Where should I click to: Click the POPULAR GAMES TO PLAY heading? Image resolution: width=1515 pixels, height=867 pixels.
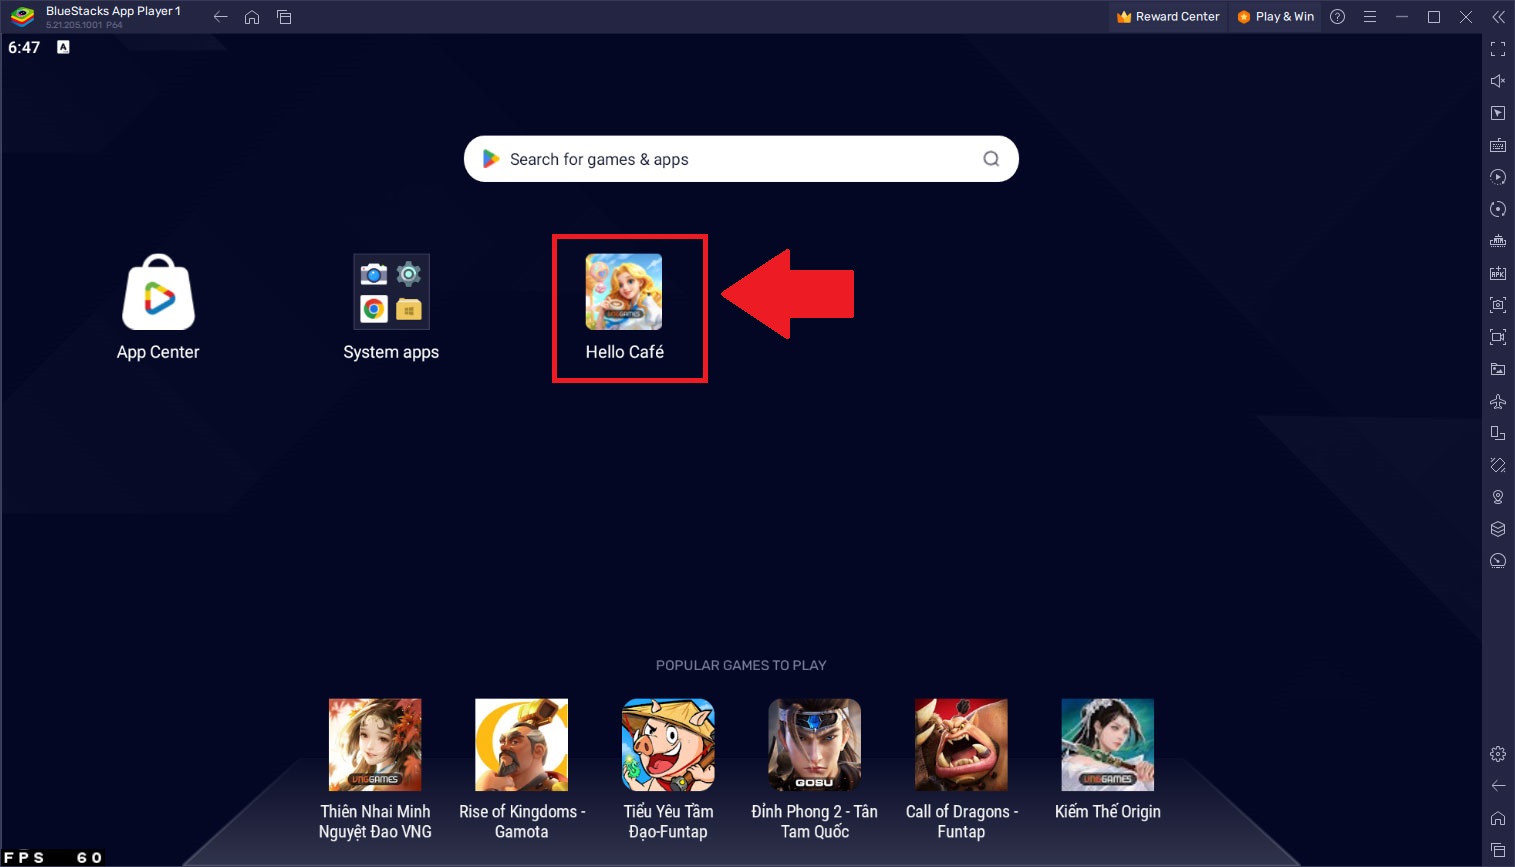point(741,665)
